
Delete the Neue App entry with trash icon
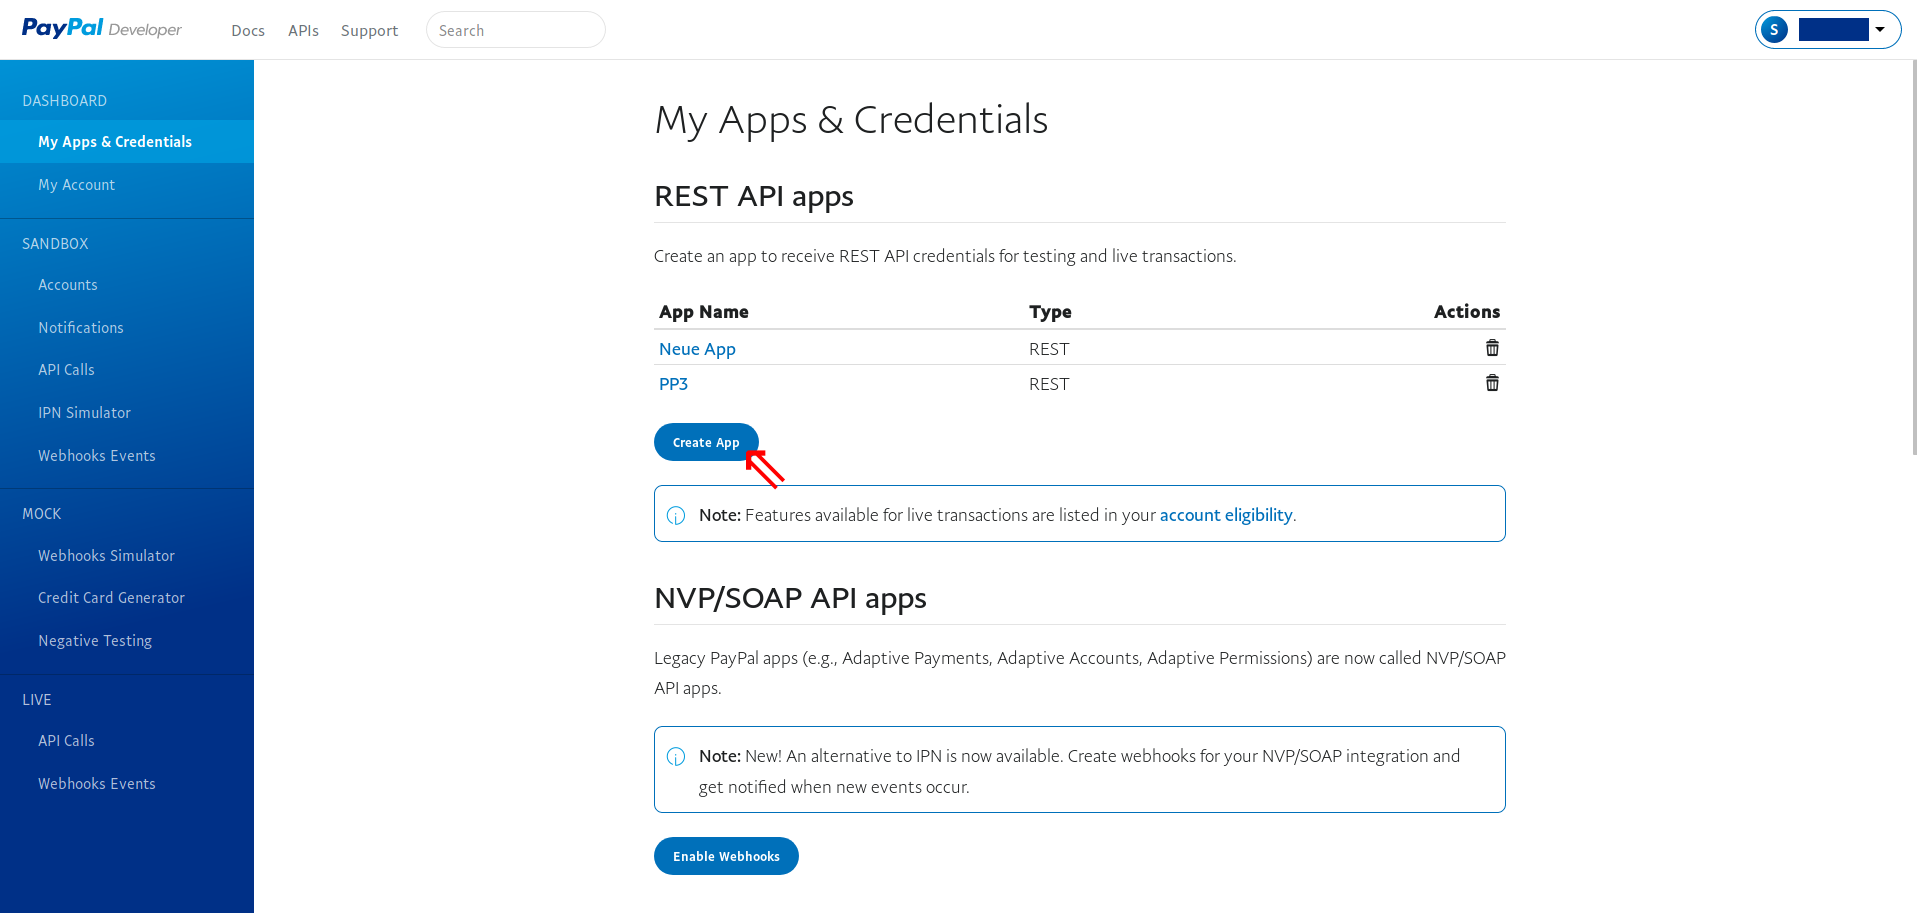[x=1491, y=348]
